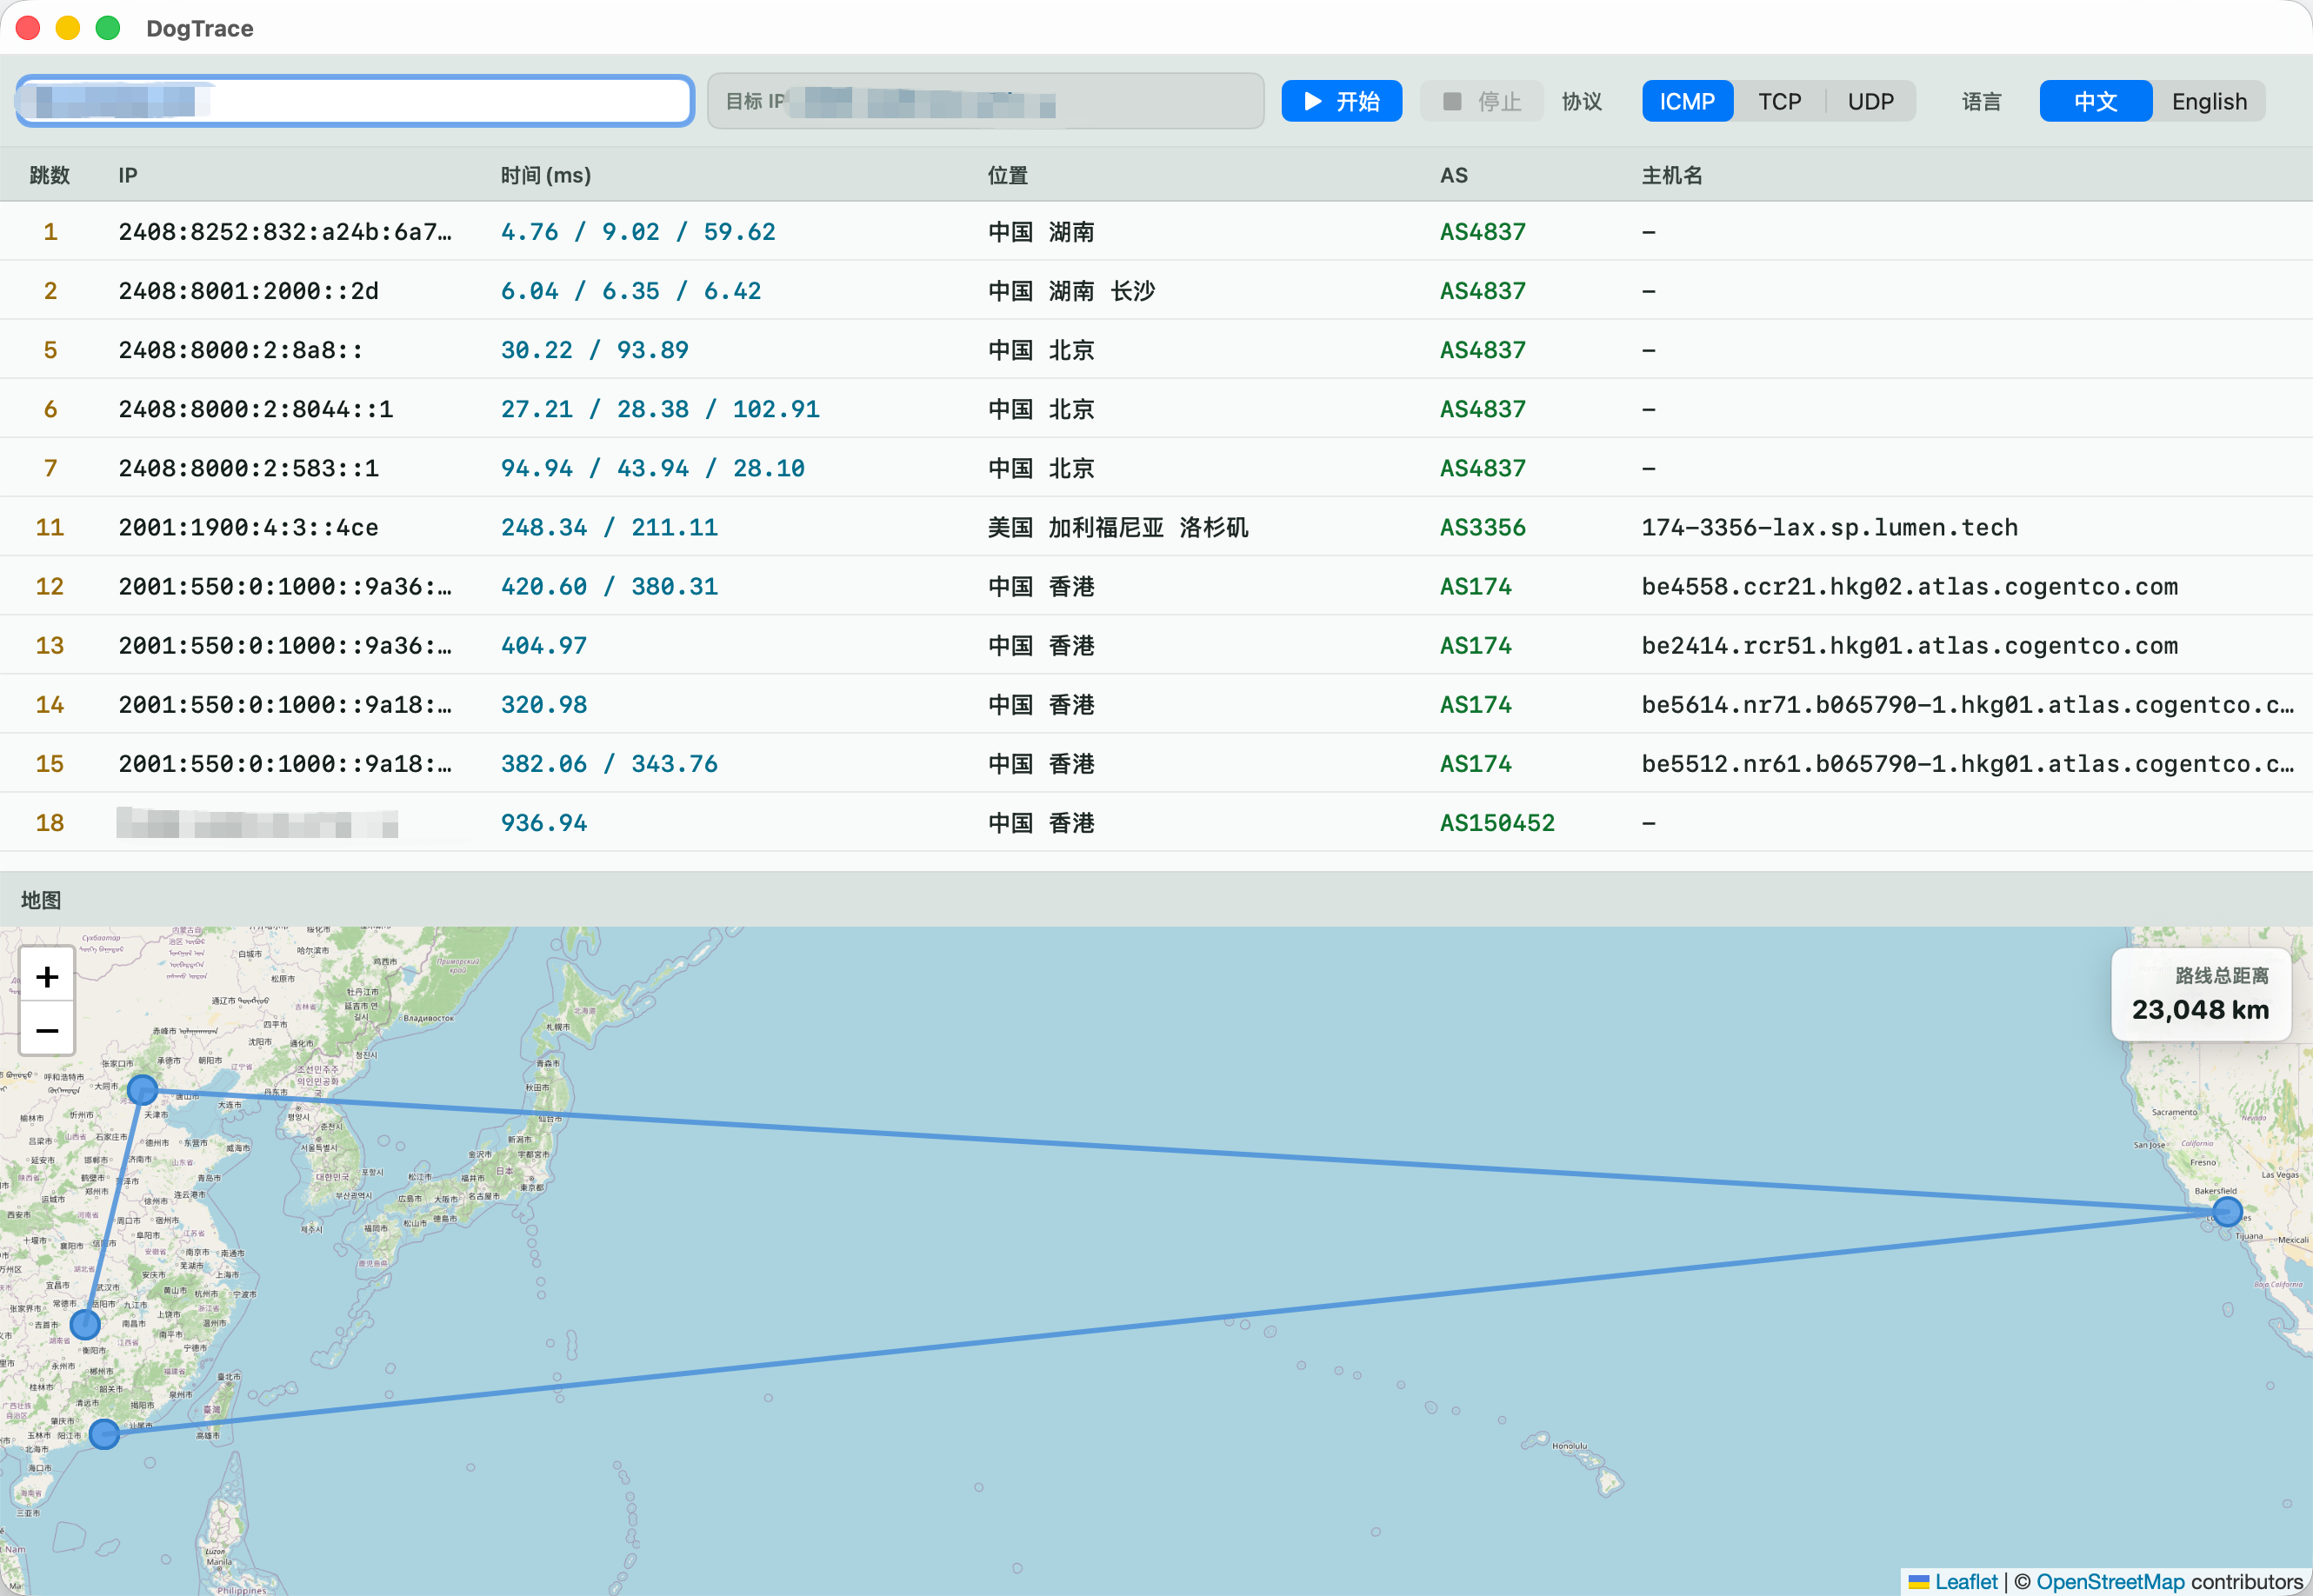Switch language to English

click(x=2209, y=101)
